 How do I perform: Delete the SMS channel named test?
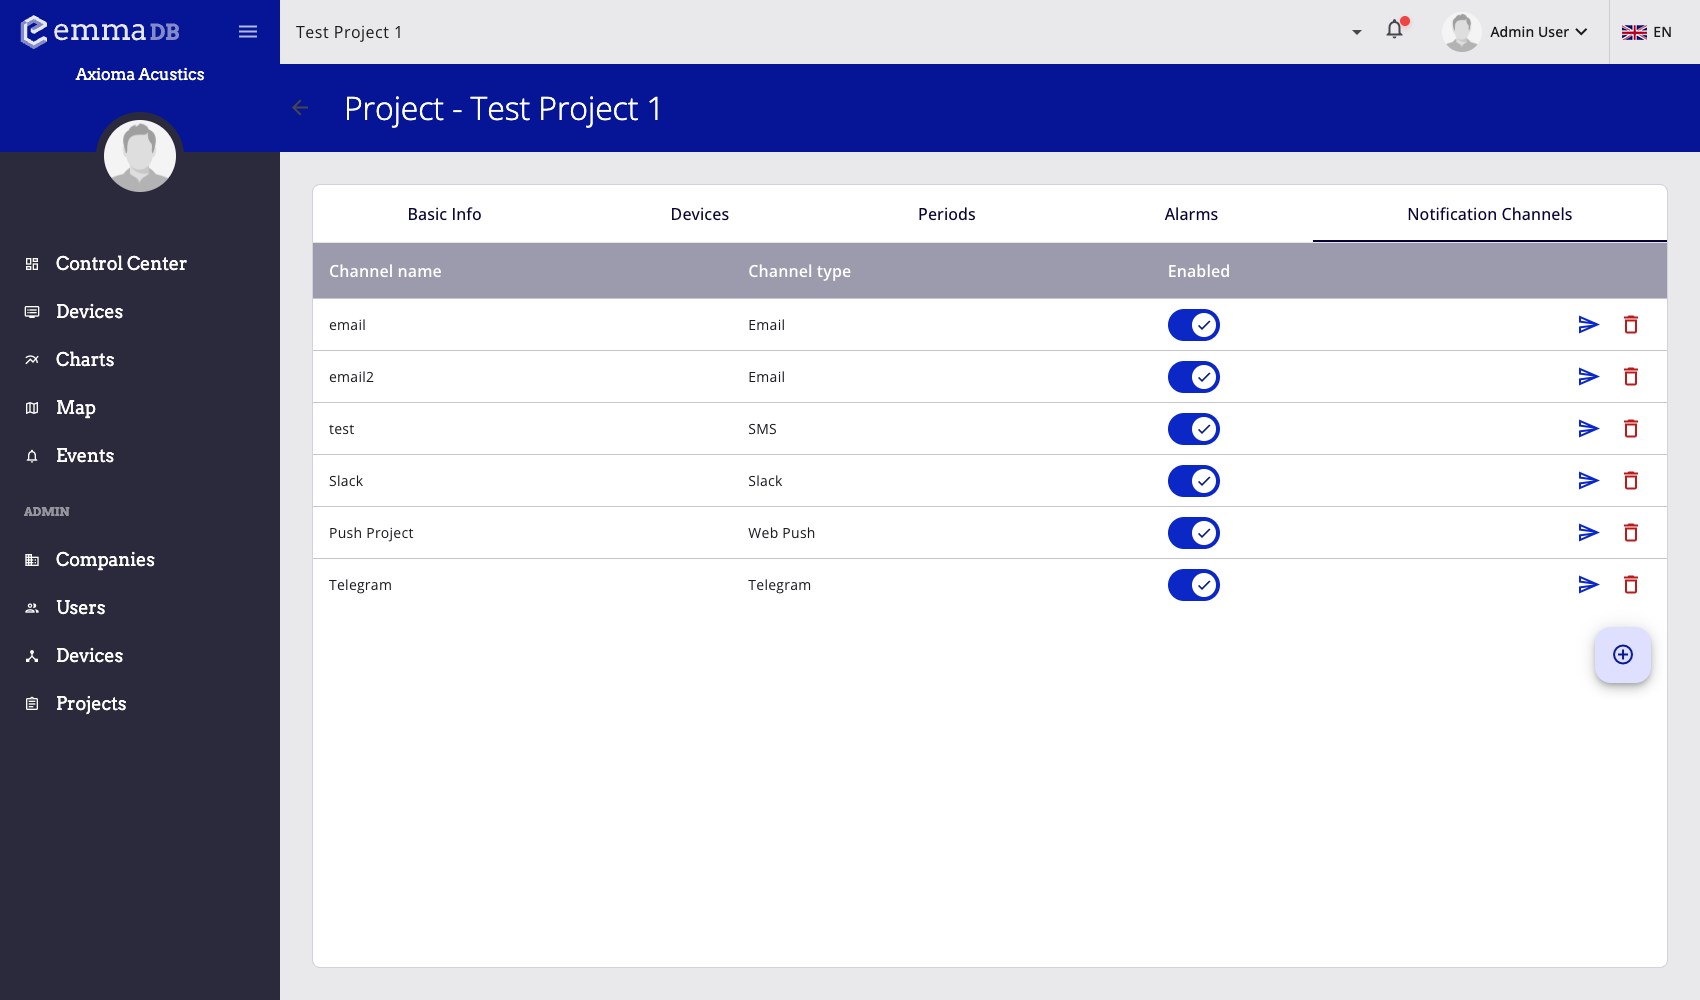pos(1631,428)
